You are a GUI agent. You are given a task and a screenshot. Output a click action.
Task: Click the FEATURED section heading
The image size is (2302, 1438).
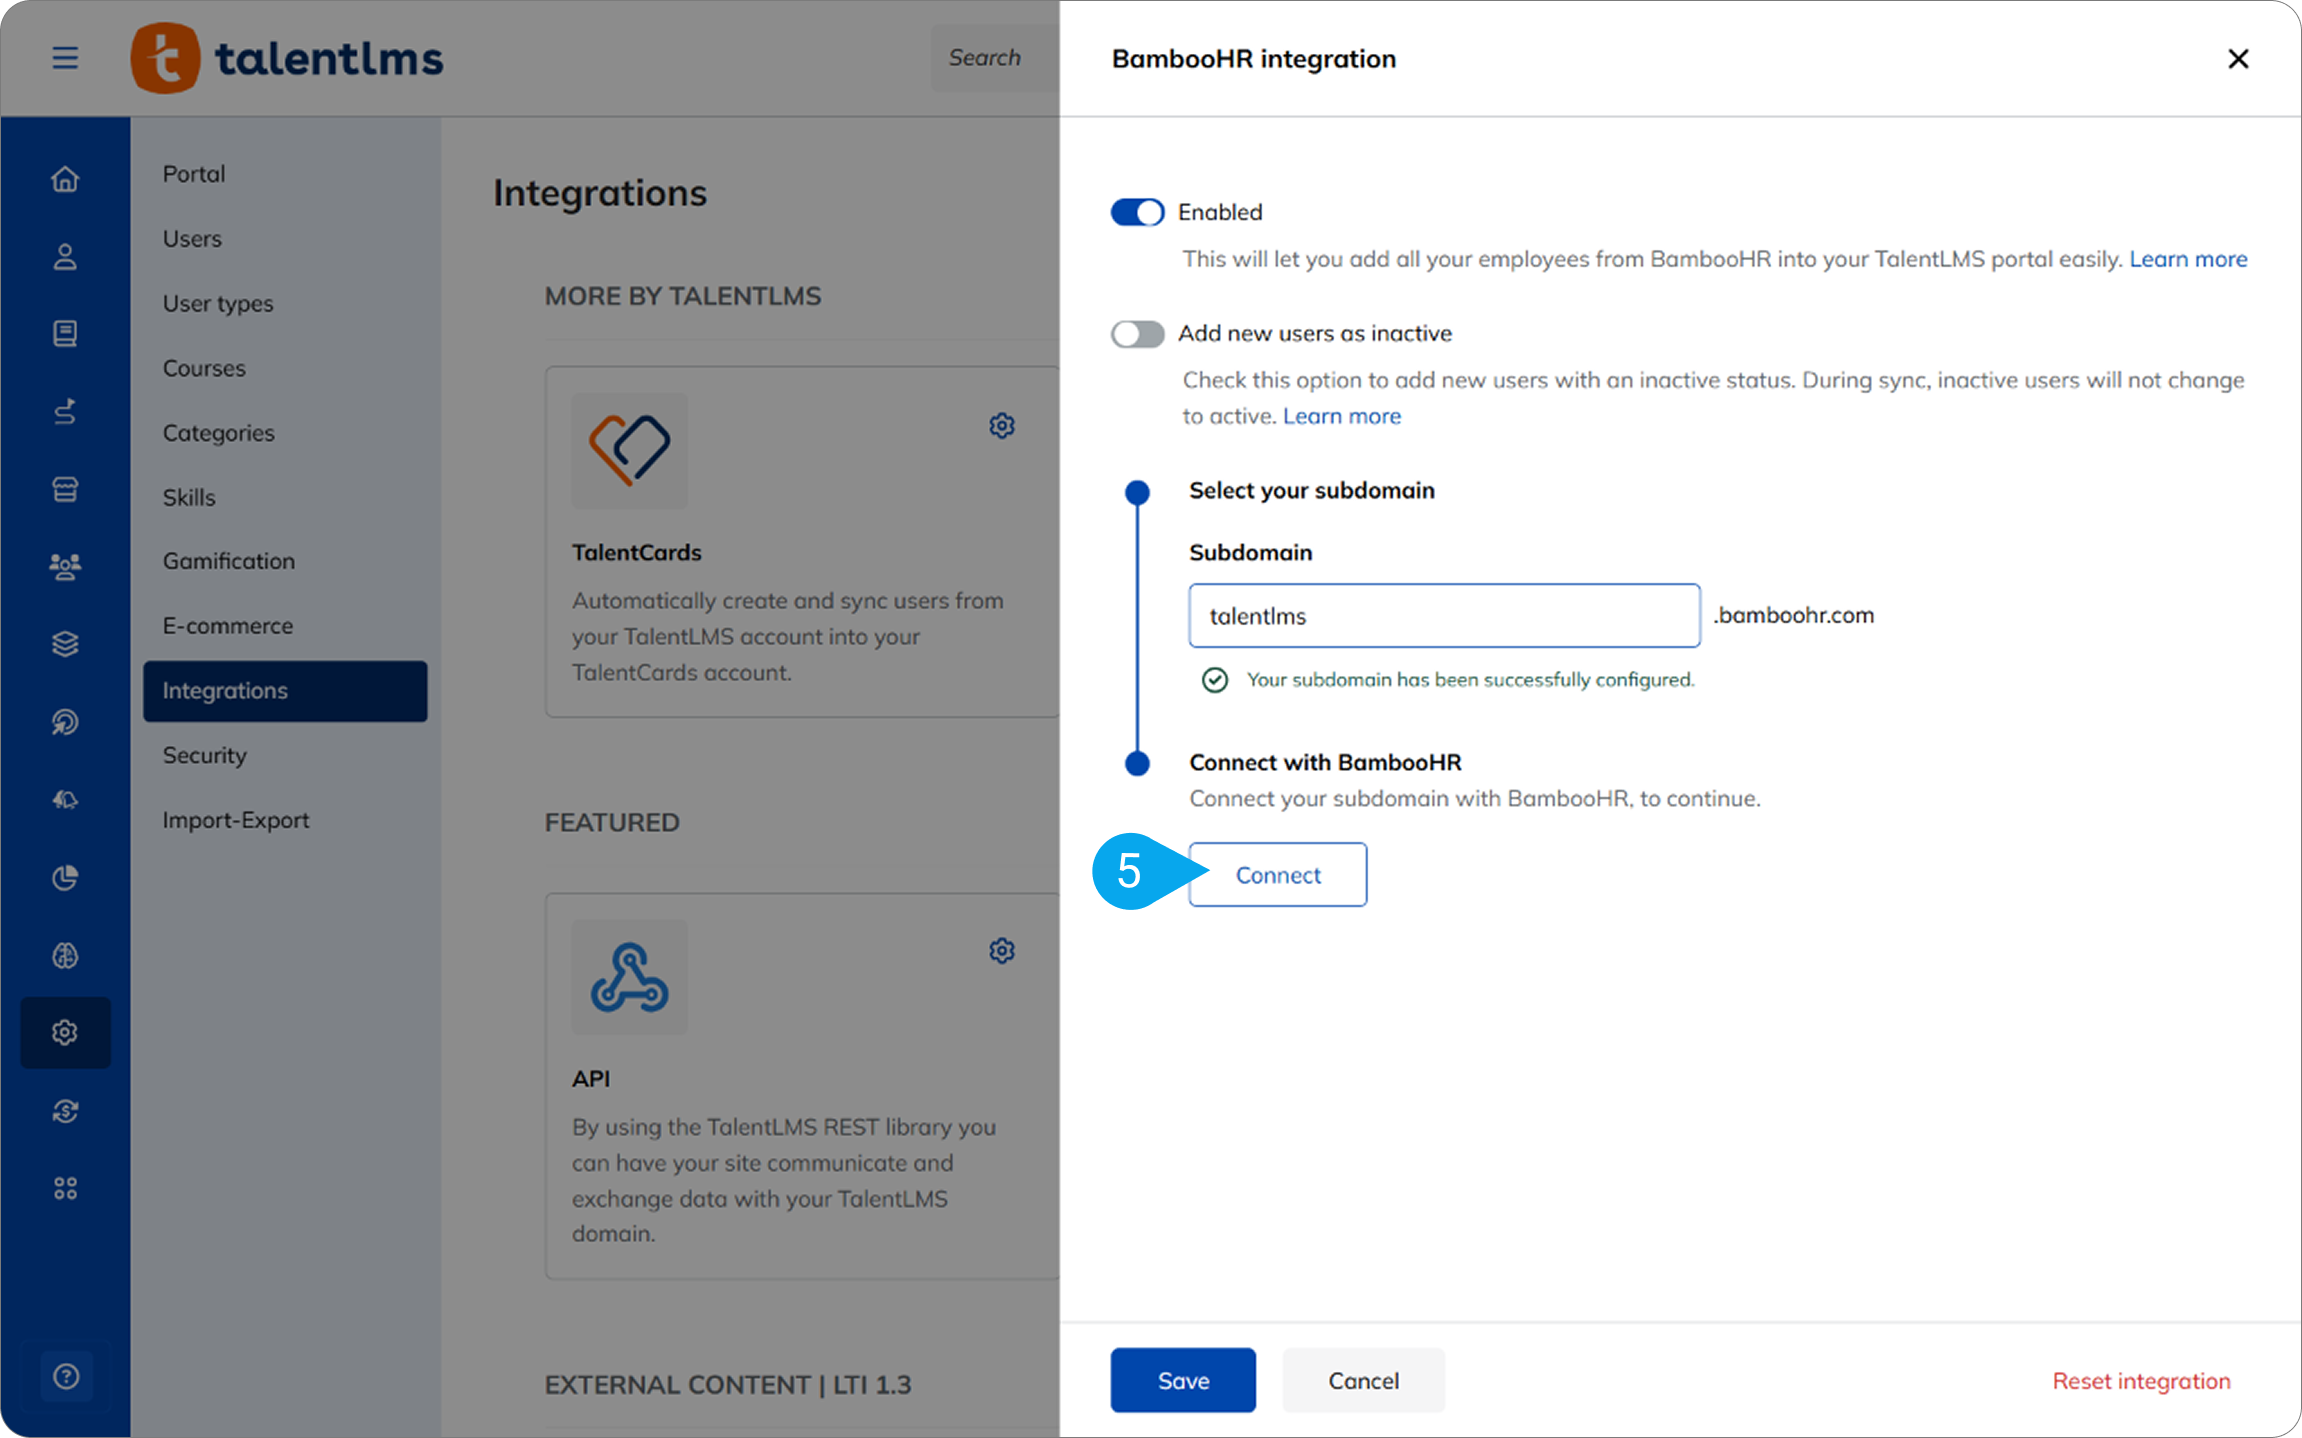[612, 822]
